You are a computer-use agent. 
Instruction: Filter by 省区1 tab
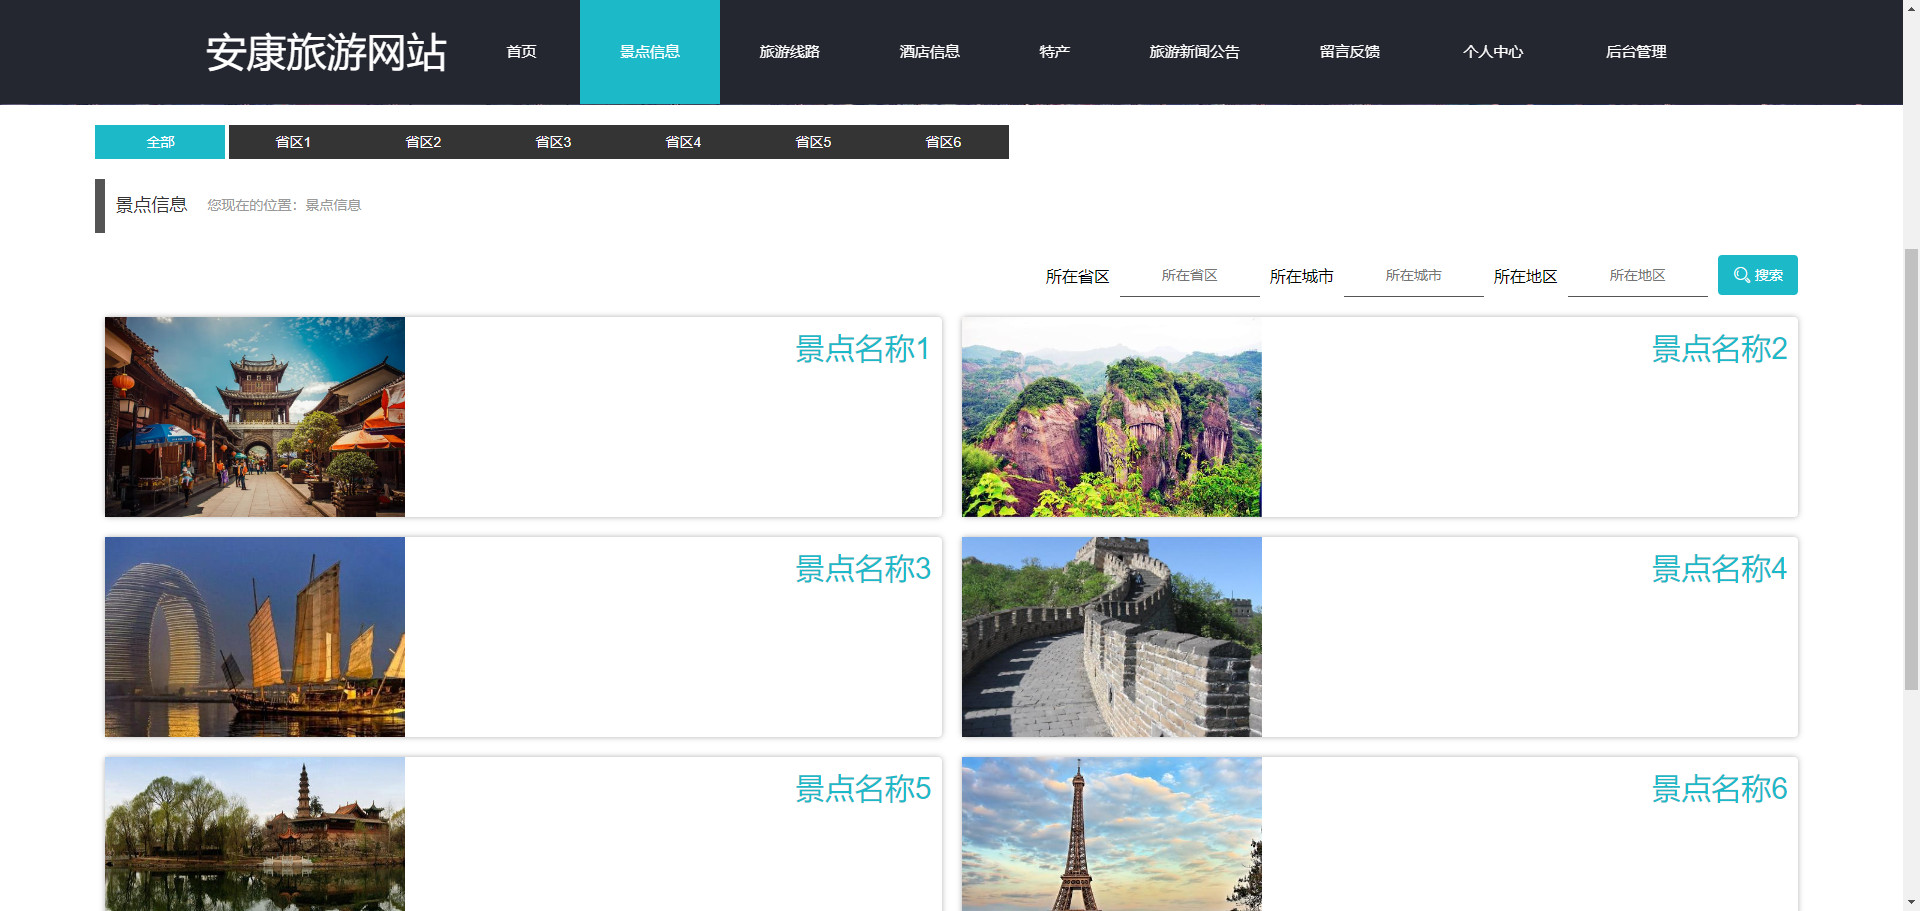click(x=293, y=142)
